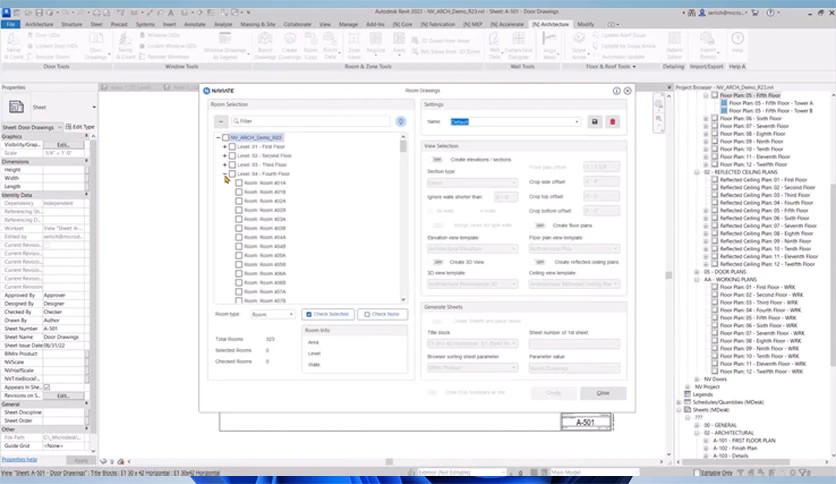
Task: Check Level 04 - Fourth Floor checkbox
Action: pos(232,174)
